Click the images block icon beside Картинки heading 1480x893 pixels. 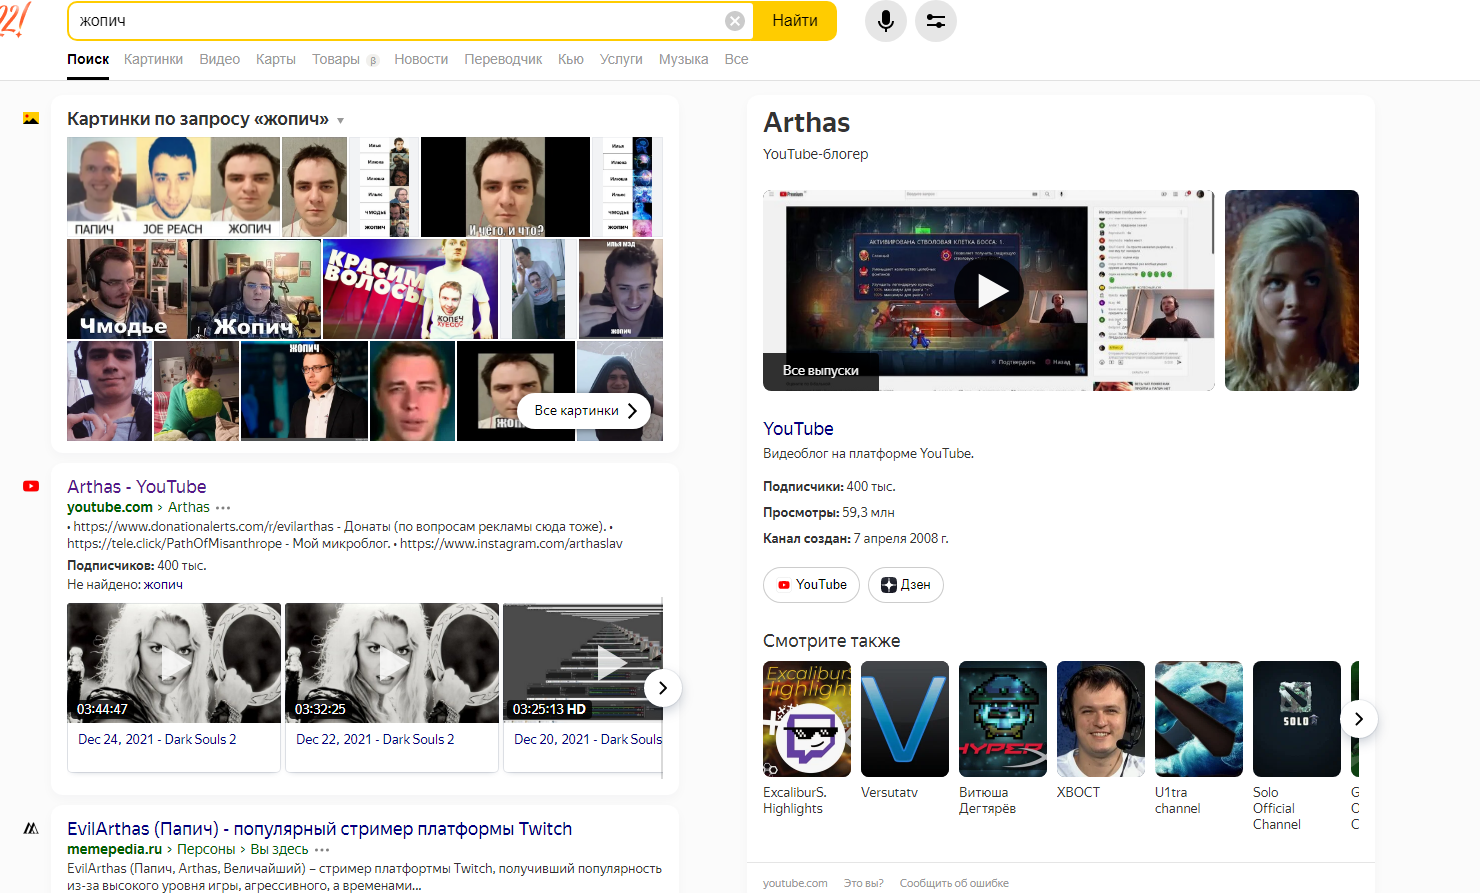(x=31, y=118)
